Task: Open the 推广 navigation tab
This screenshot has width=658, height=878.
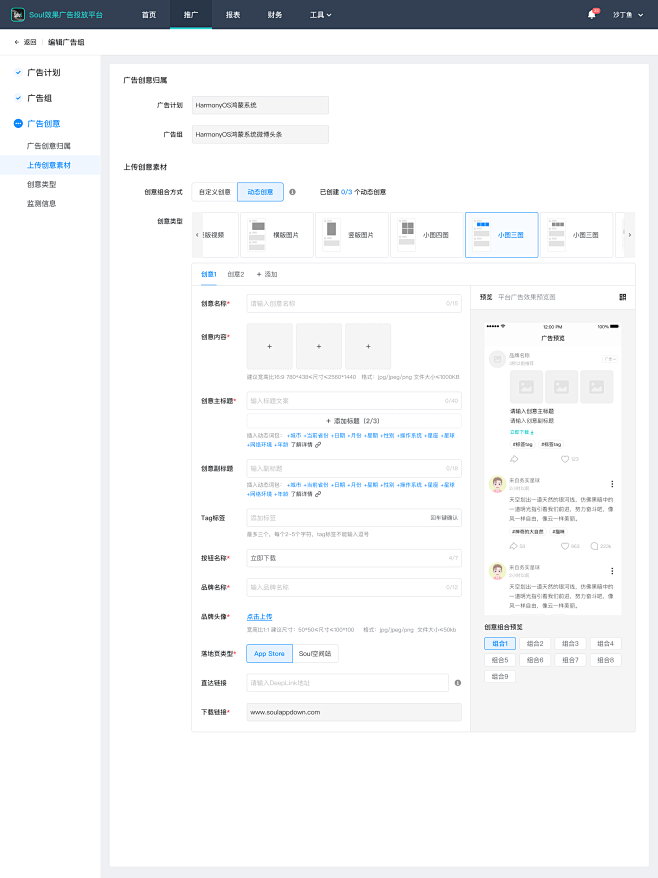Action: (x=191, y=15)
